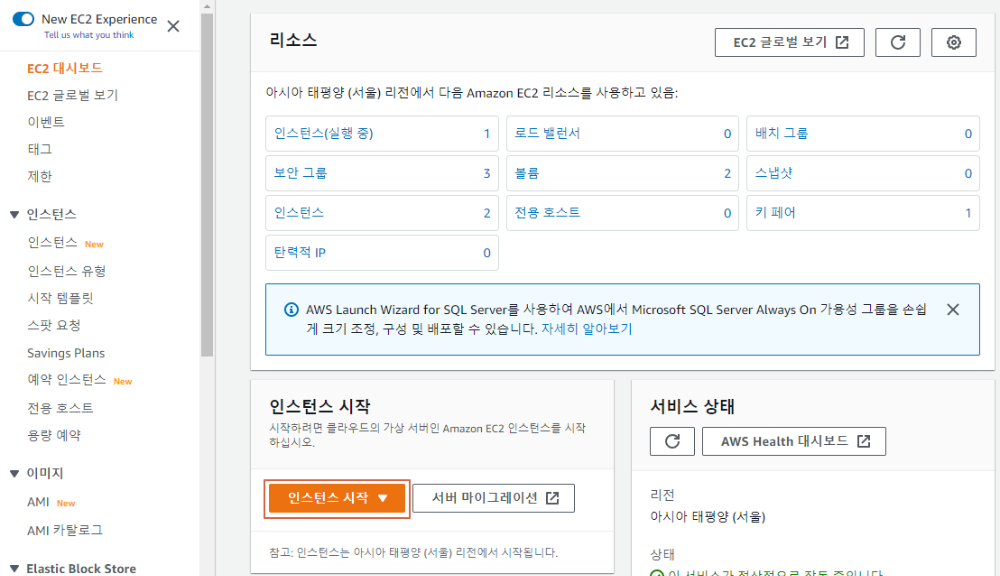Click the 서비스 상태 heading
Viewport: 1000px width, 576px height.
693,406
